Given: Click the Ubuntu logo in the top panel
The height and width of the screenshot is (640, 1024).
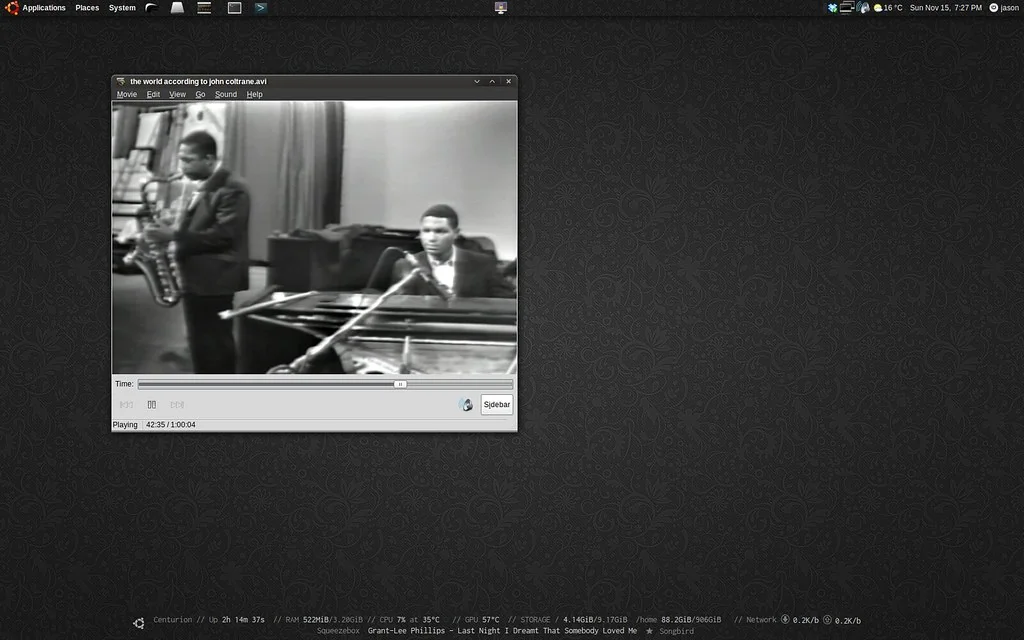Looking at the screenshot, I should (11, 8).
